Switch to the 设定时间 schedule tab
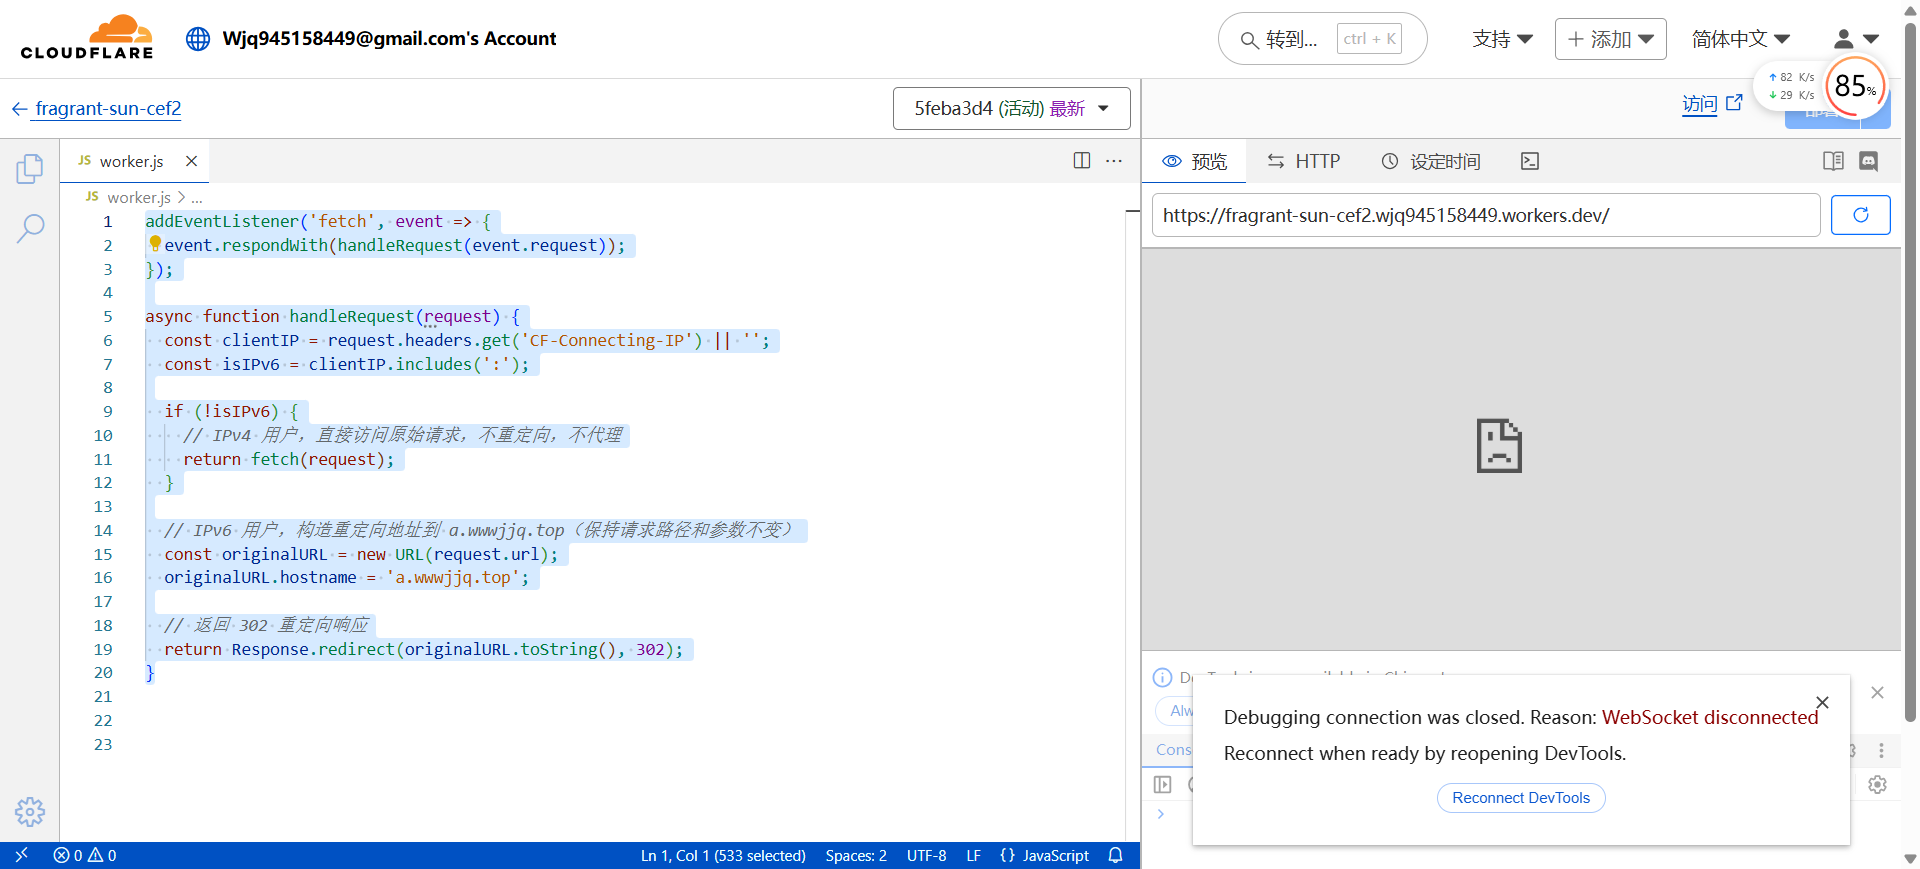 pyautogui.click(x=1431, y=161)
